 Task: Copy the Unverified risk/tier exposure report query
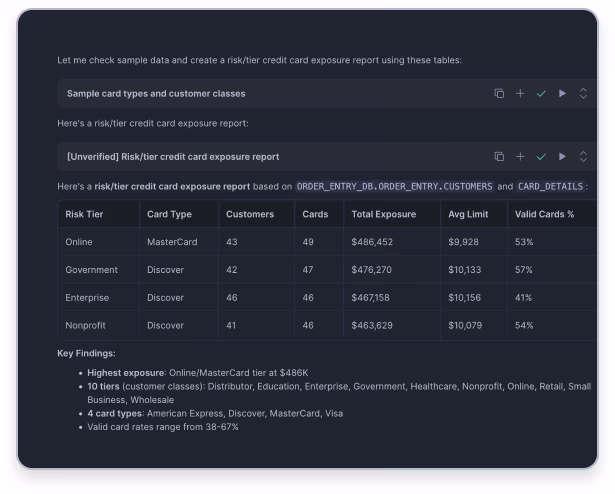tap(499, 157)
